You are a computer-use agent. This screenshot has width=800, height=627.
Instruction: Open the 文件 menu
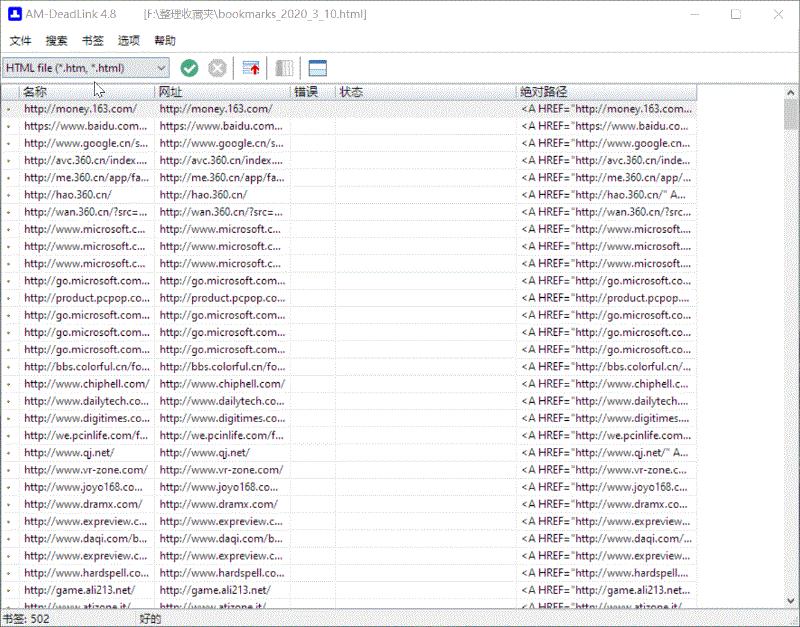click(21, 41)
